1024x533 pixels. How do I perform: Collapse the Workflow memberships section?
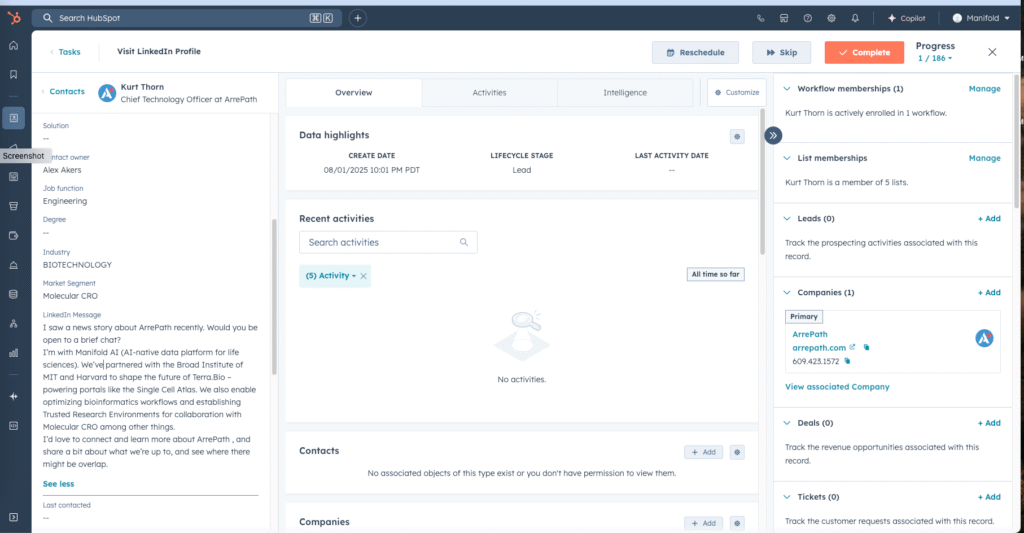(x=787, y=89)
